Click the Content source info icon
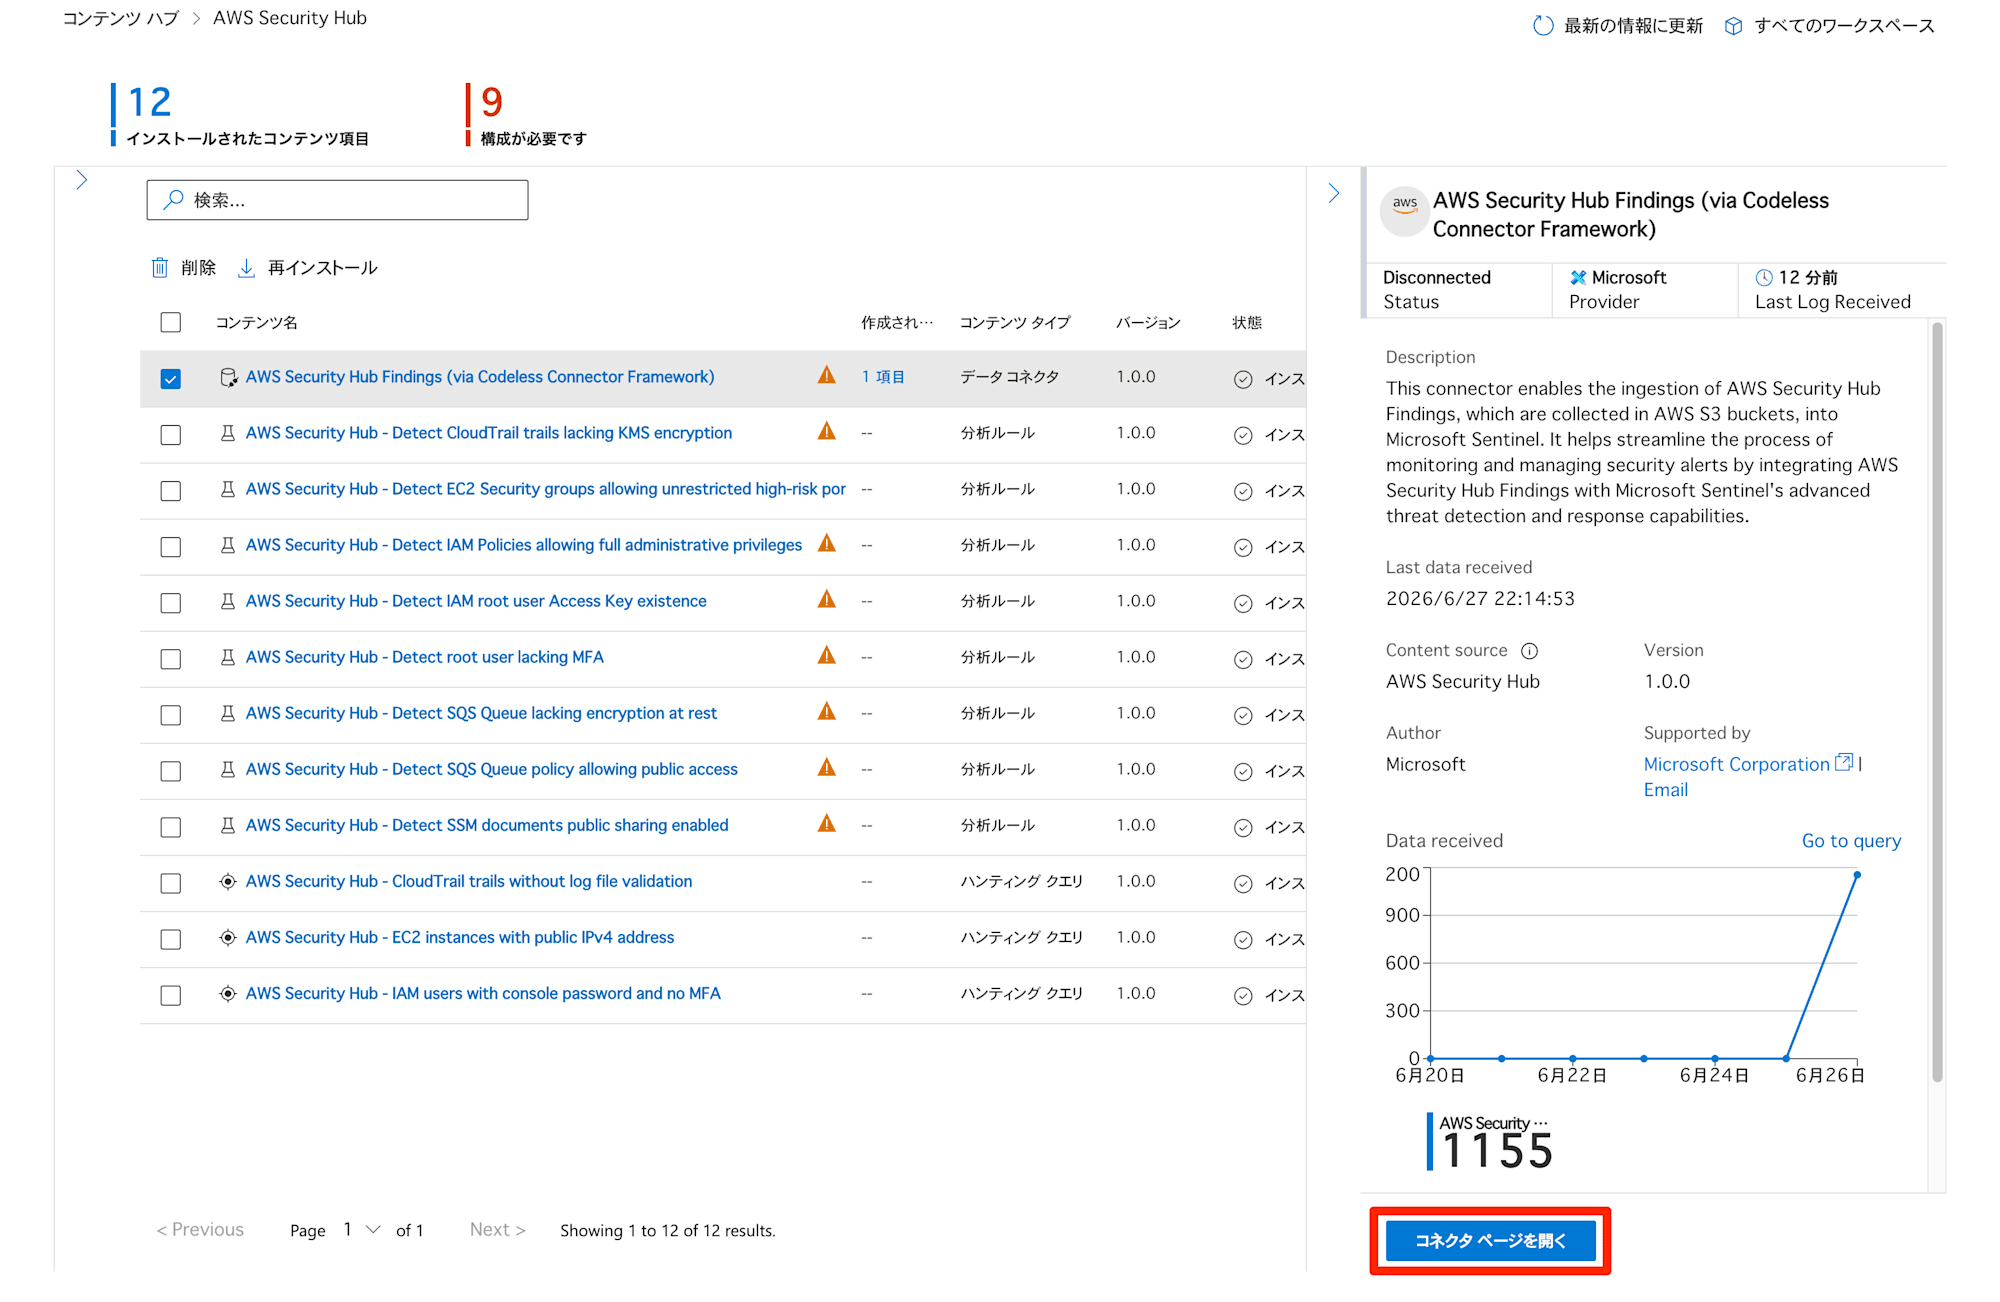The image size is (2000, 1302). click(1529, 651)
